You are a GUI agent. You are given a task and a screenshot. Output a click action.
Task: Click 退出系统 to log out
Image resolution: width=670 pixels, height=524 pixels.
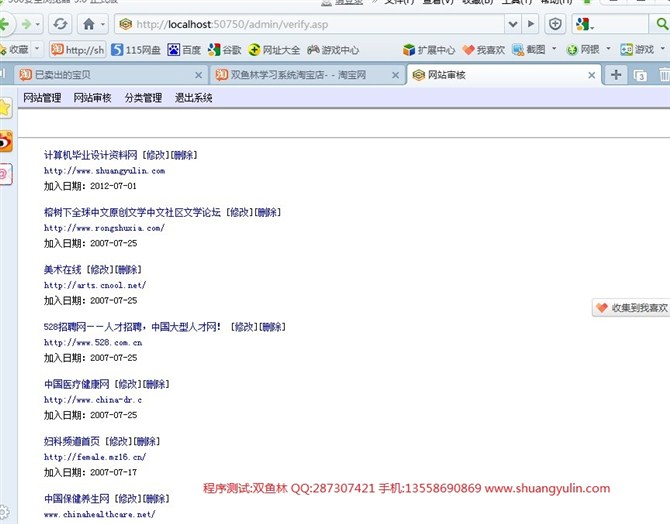click(x=194, y=98)
